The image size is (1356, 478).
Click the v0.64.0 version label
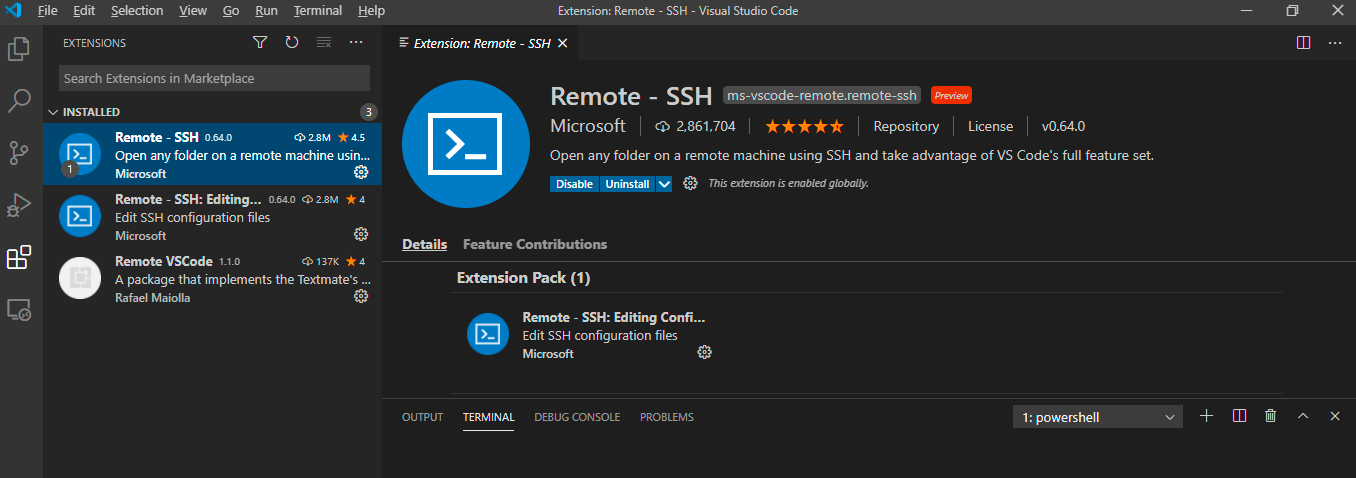[x=1063, y=126]
